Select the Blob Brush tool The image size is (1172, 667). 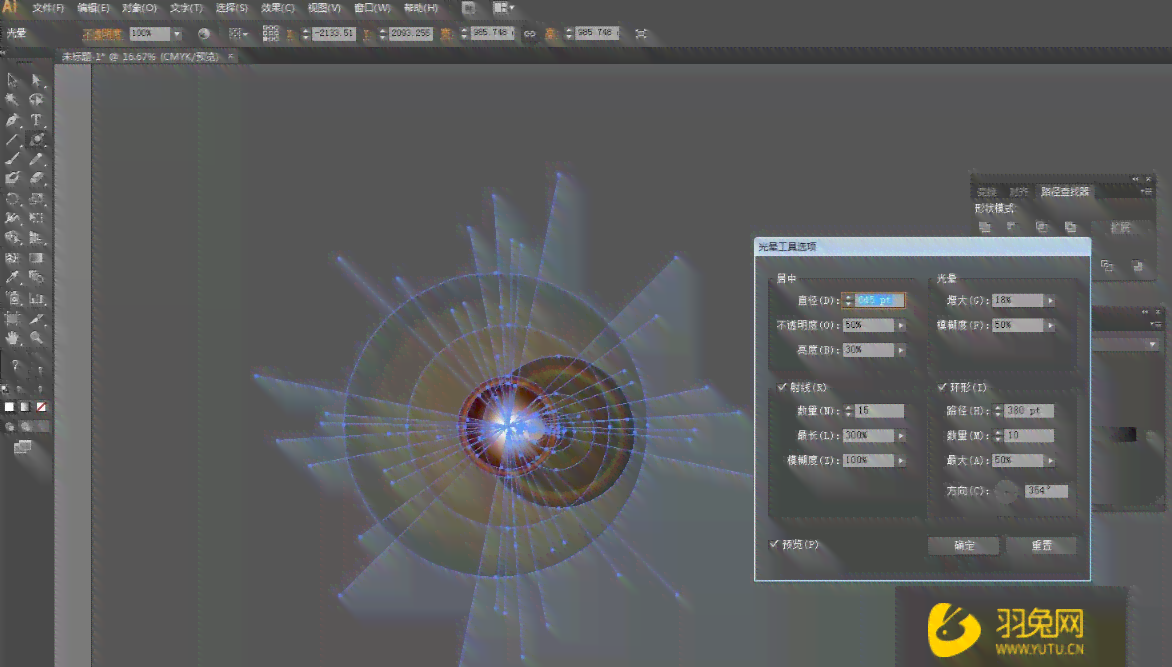click(13, 179)
